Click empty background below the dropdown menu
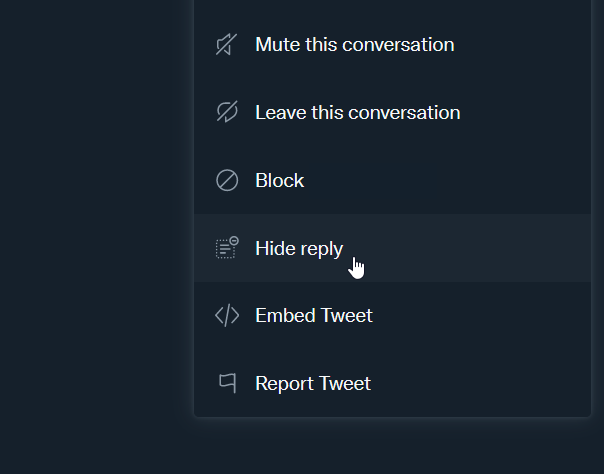This screenshot has height=474, width=604. point(392,447)
